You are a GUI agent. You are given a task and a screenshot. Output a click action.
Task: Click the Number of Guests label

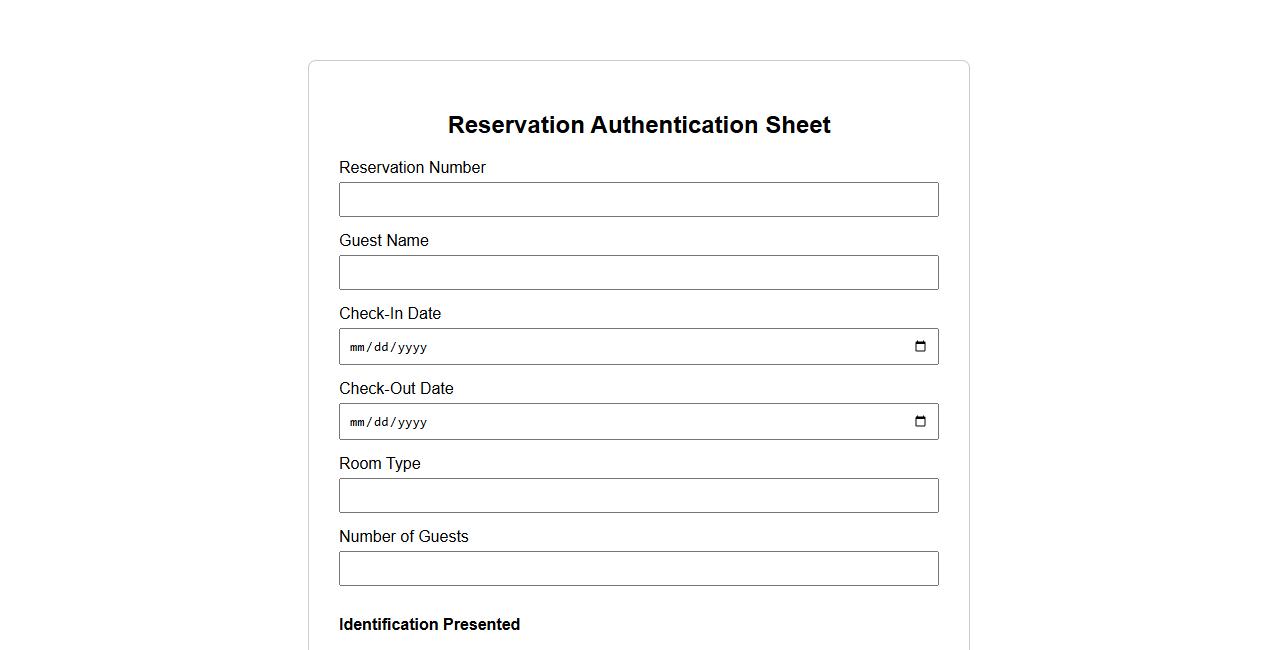[x=404, y=537]
